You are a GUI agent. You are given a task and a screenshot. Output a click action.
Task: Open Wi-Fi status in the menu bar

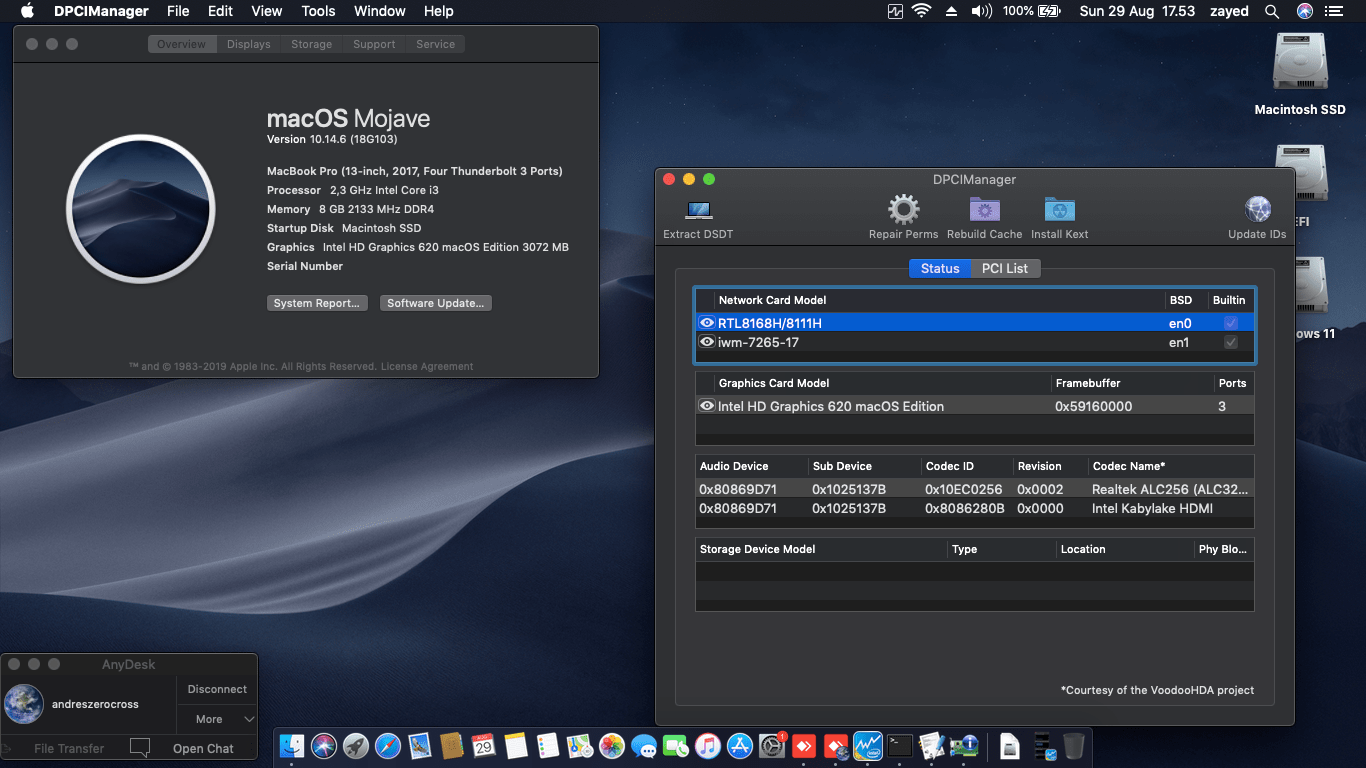[x=921, y=11]
